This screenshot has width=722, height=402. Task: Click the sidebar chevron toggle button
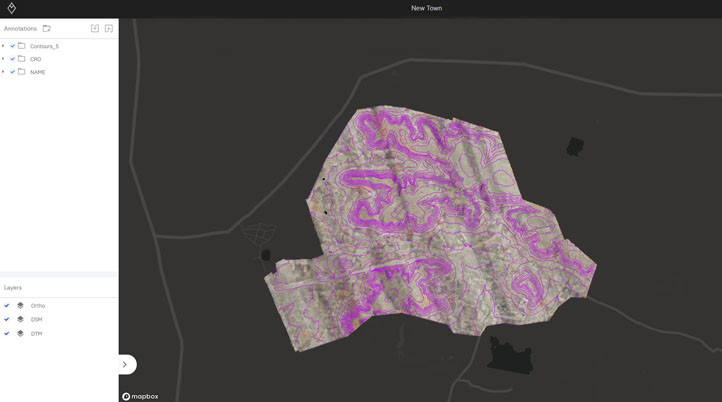124,365
